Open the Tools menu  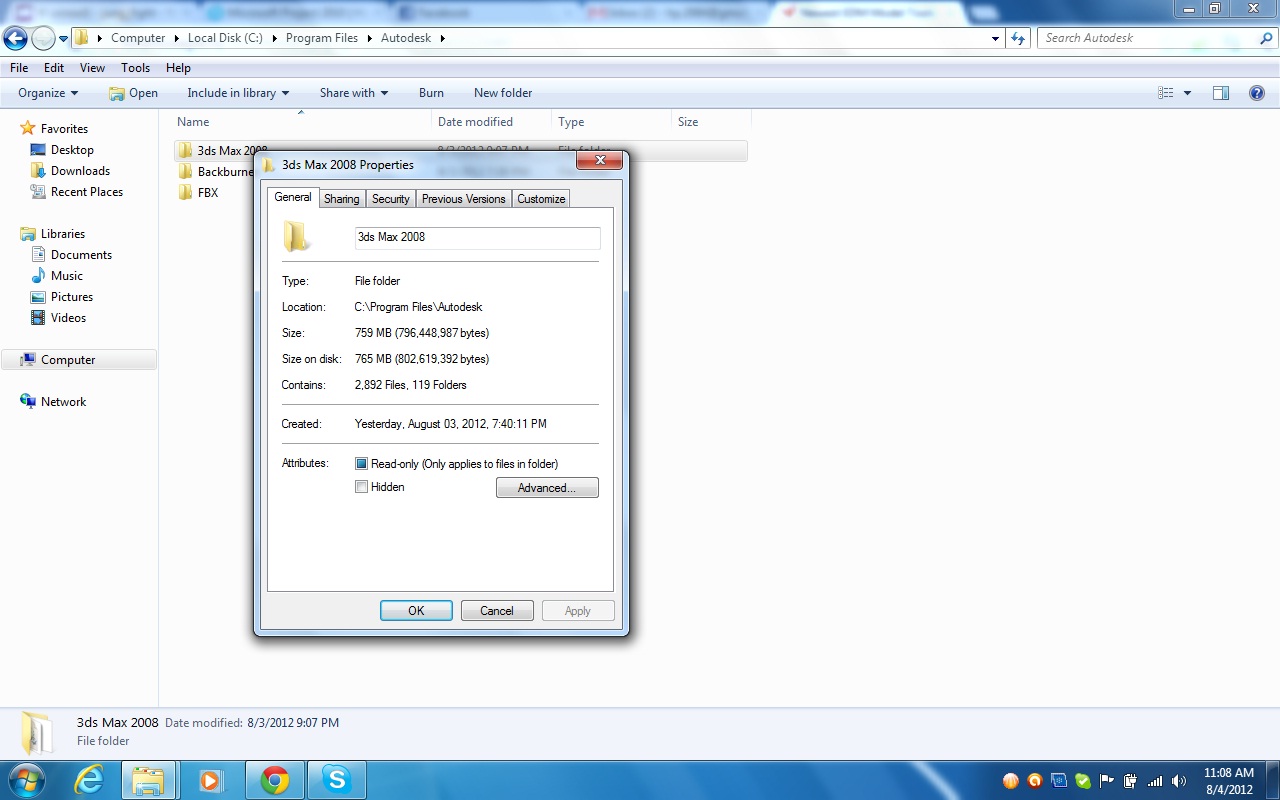pyautogui.click(x=135, y=68)
